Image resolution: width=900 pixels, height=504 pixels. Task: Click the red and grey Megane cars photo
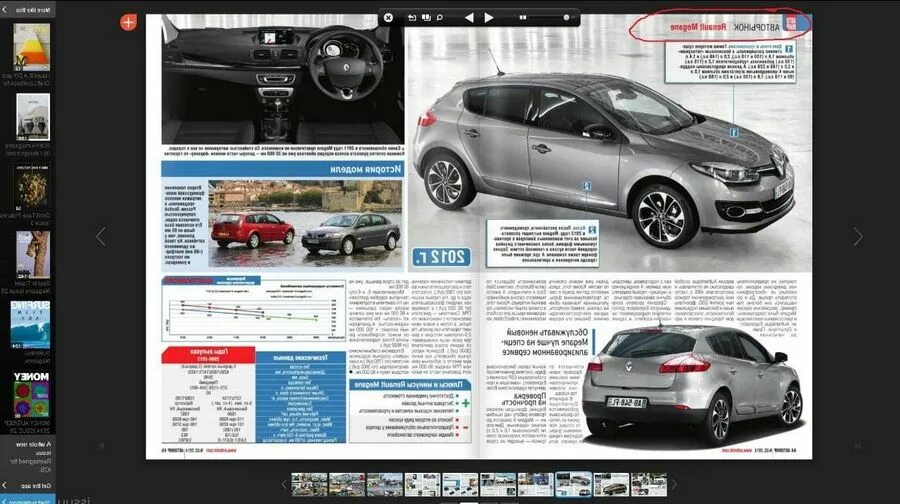[304, 223]
